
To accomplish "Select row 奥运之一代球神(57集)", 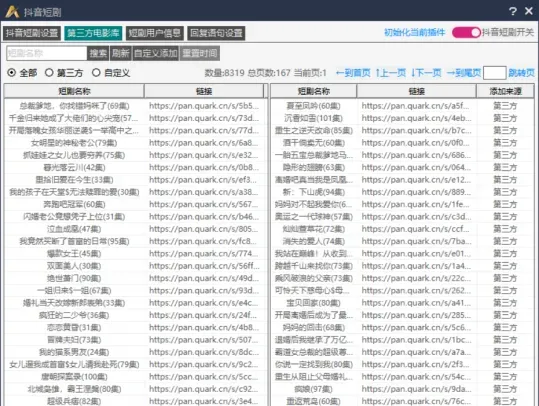I will [x=313, y=217].
